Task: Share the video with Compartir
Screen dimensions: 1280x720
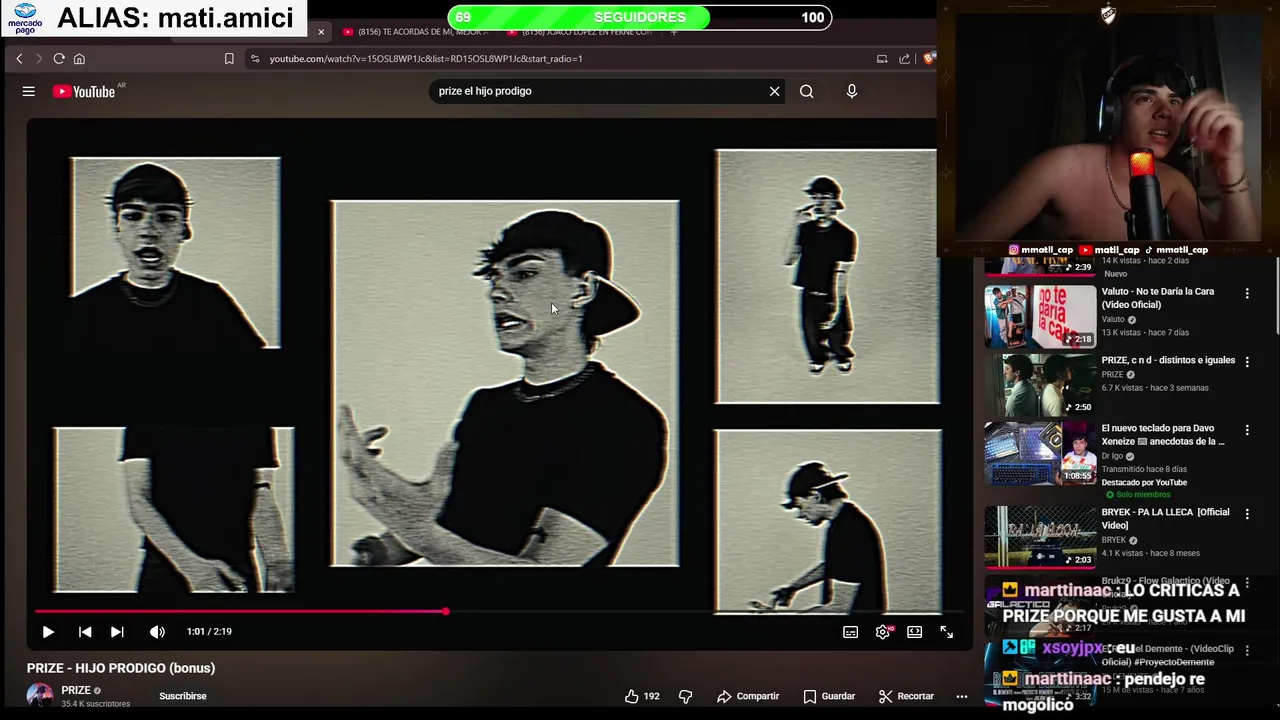Action: coord(748,696)
